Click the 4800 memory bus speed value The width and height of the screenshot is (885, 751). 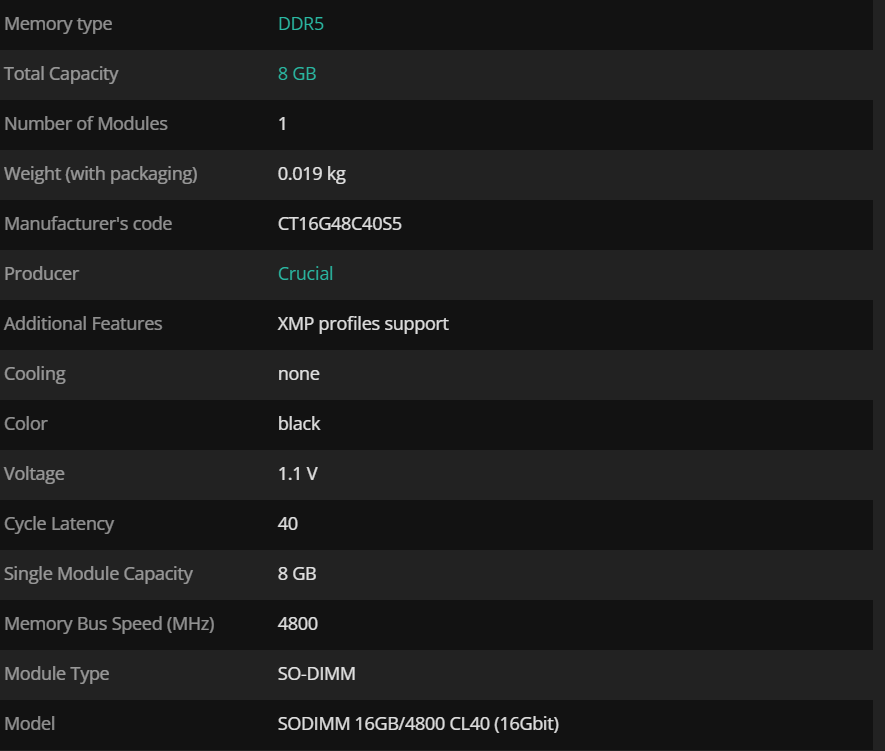pos(297,624)
